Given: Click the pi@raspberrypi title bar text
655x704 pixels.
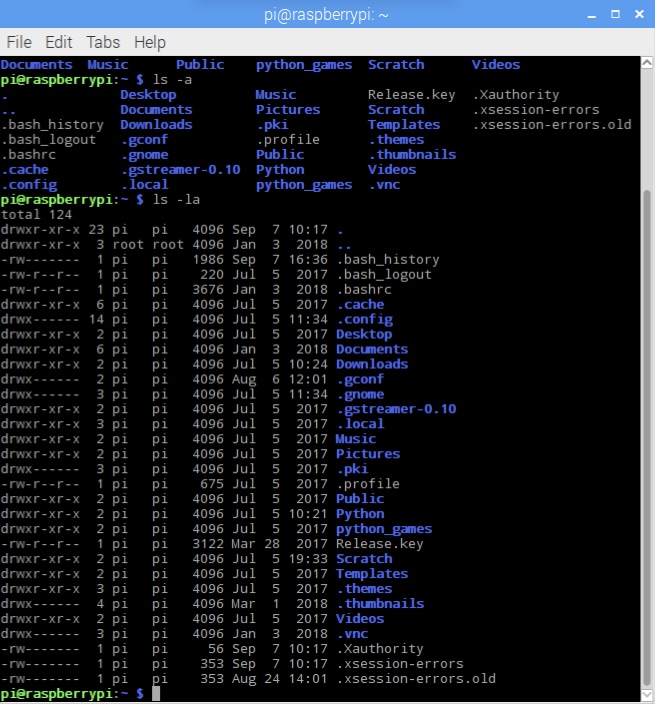Looking at the screenshot, I should (327, 13).
